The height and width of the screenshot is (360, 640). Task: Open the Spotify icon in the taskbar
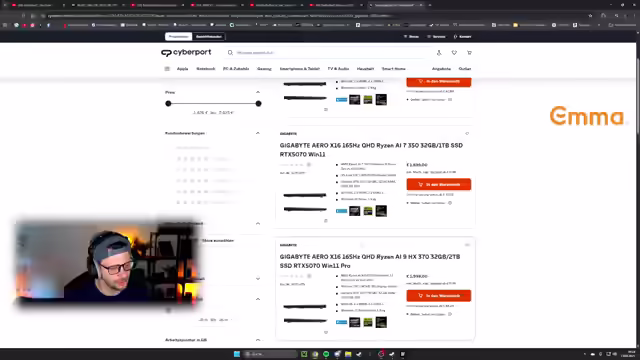pyautogui.click(x=326, y=354)
